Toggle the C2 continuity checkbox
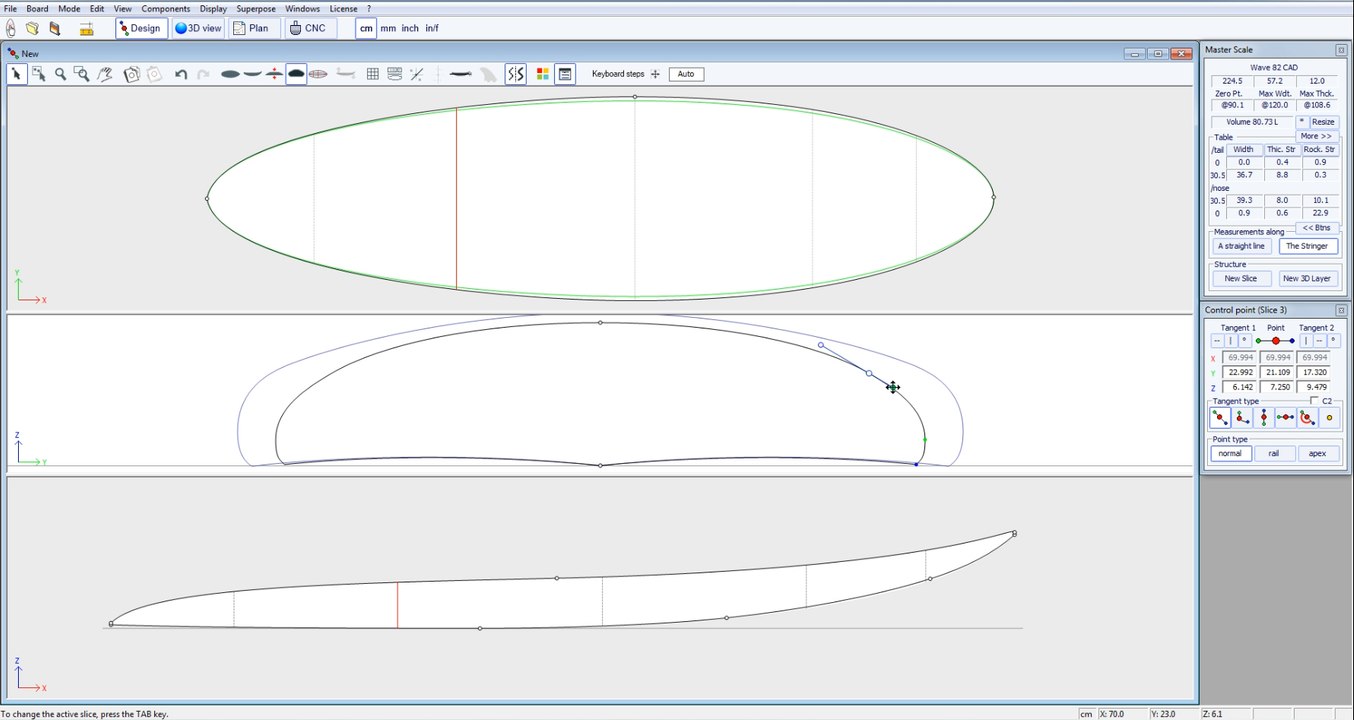This screenshot has width=1354, height=720. tap(1315, 401)
